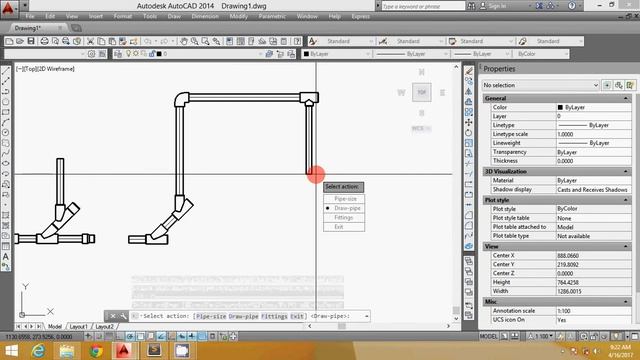Viewport: 640px width, 360px height.
Task: Click the Top face of the ViewCube
Action: (x=422, y=92)
